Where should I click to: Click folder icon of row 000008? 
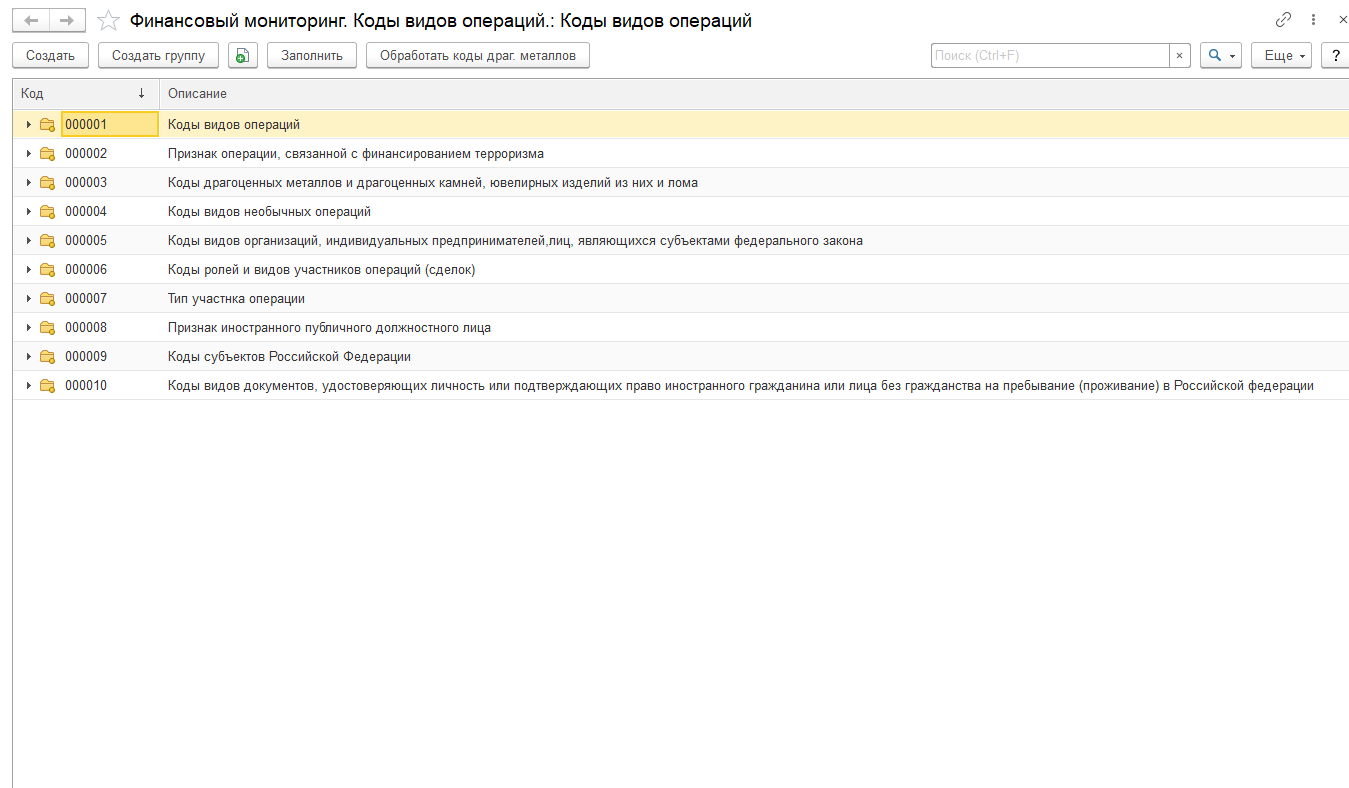click(x=47, y=328)
